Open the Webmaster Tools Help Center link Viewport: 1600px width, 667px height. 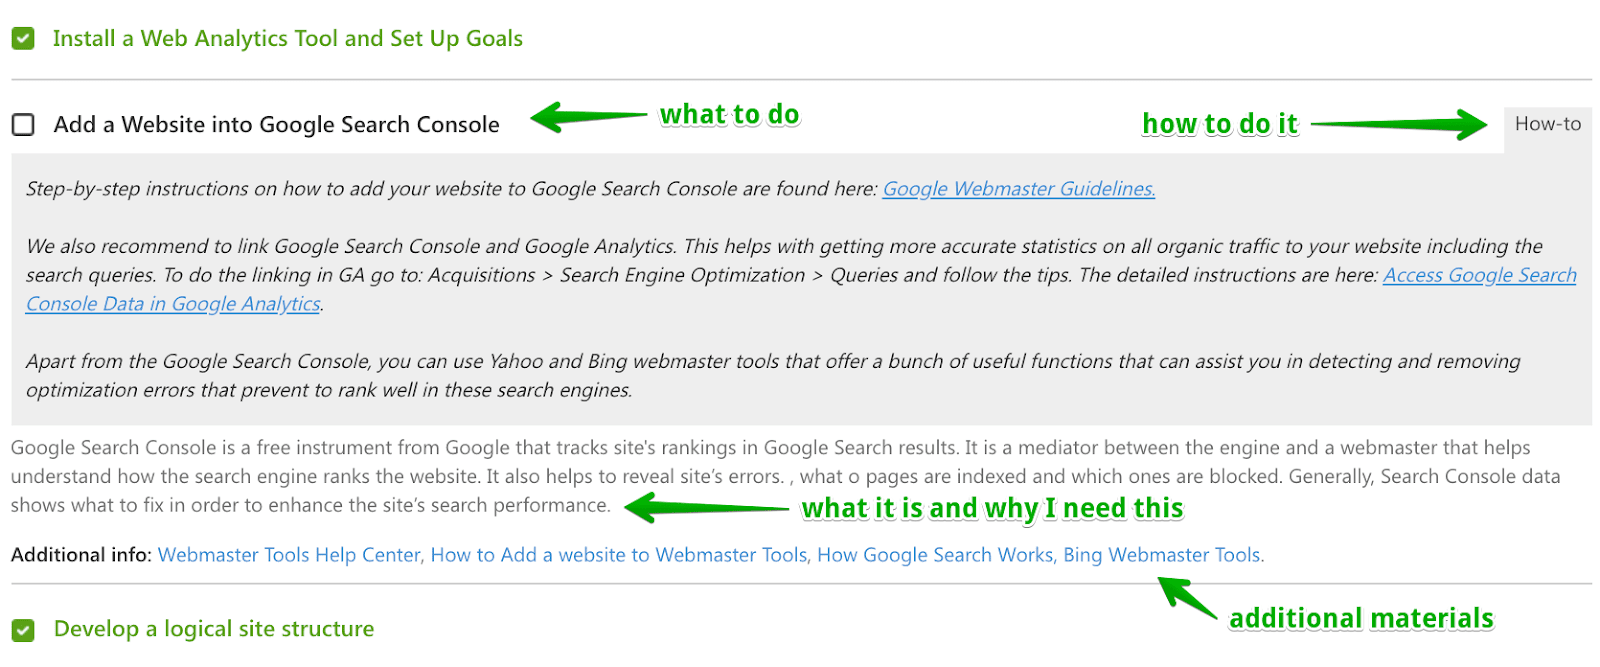coord(289,555)
